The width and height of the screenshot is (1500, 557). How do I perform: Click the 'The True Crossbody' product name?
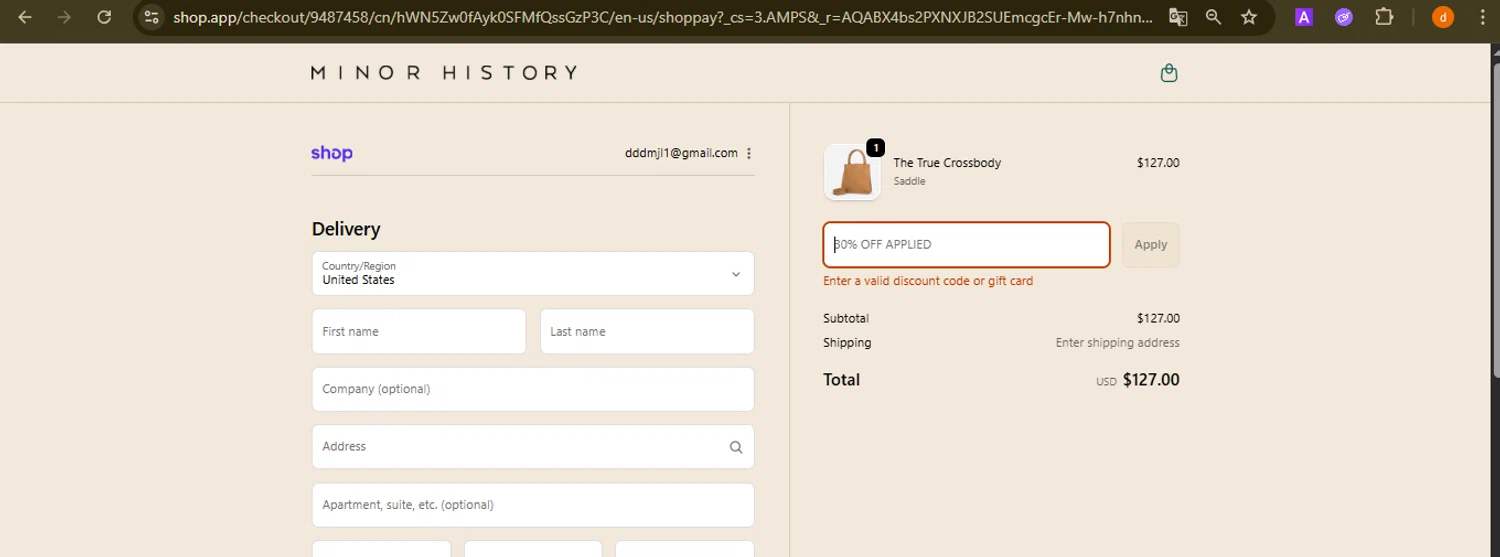[x=947, y=163]
